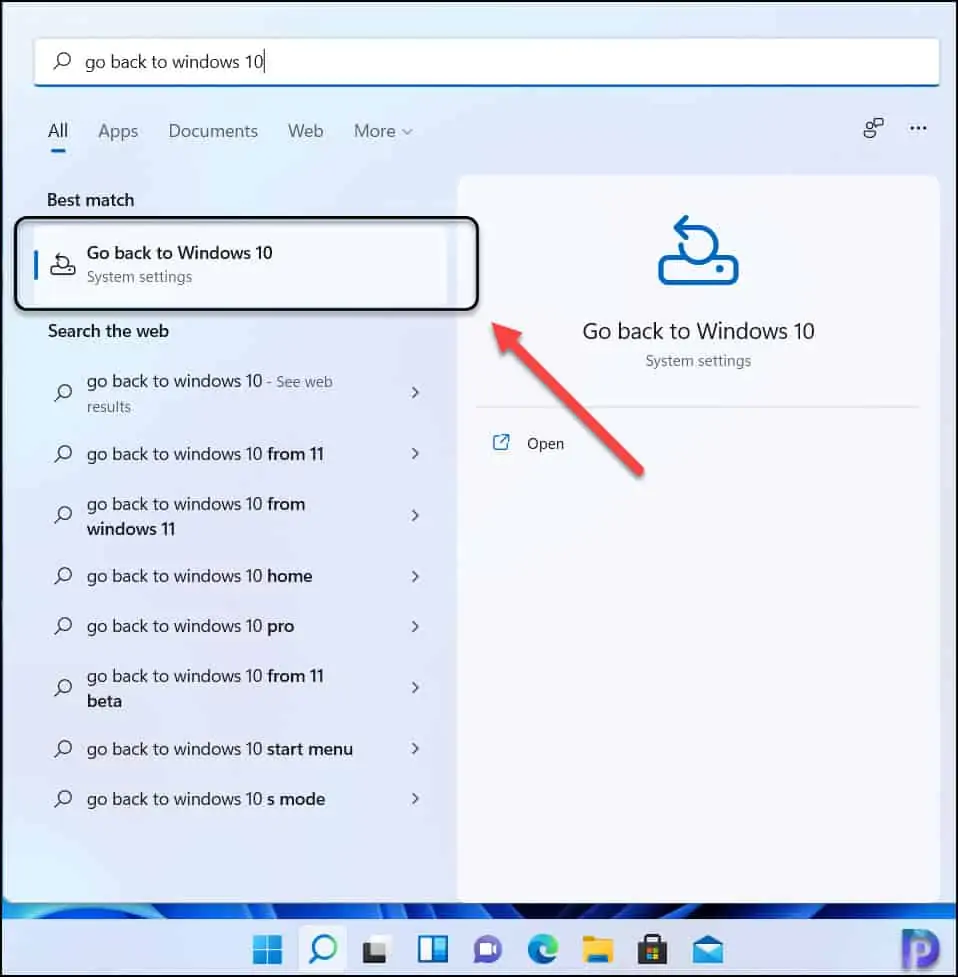Click the Open external-link icon
Image resolution: width=958 pixels, height=977 pixels.
[x=501, y=442]
